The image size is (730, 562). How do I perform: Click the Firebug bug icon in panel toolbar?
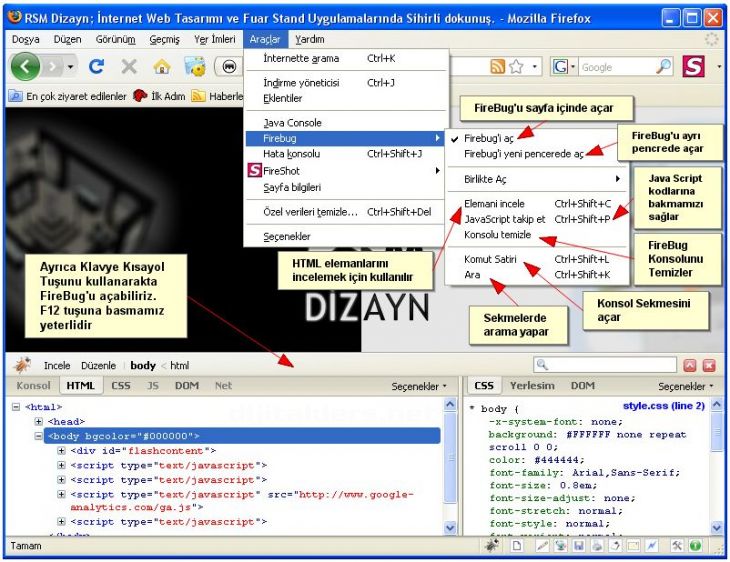point(21,365)
